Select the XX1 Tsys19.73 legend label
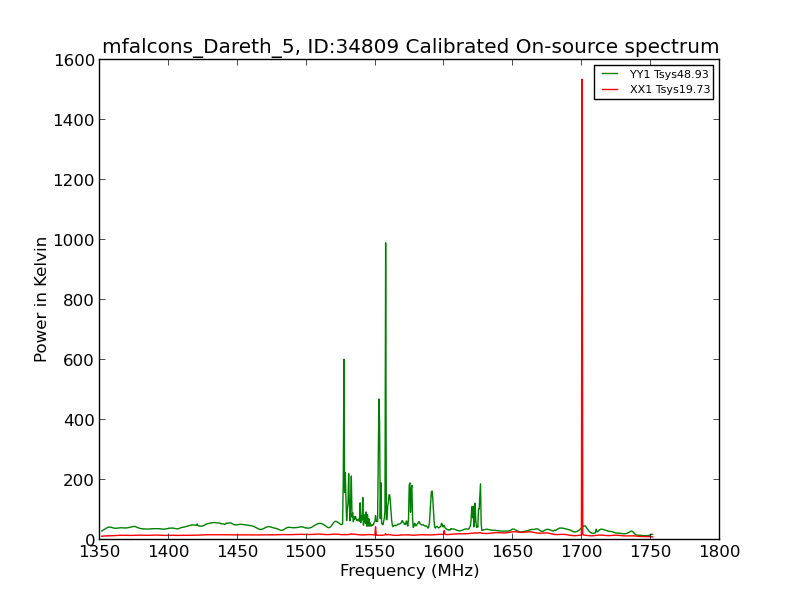 (x=669, y=89)
